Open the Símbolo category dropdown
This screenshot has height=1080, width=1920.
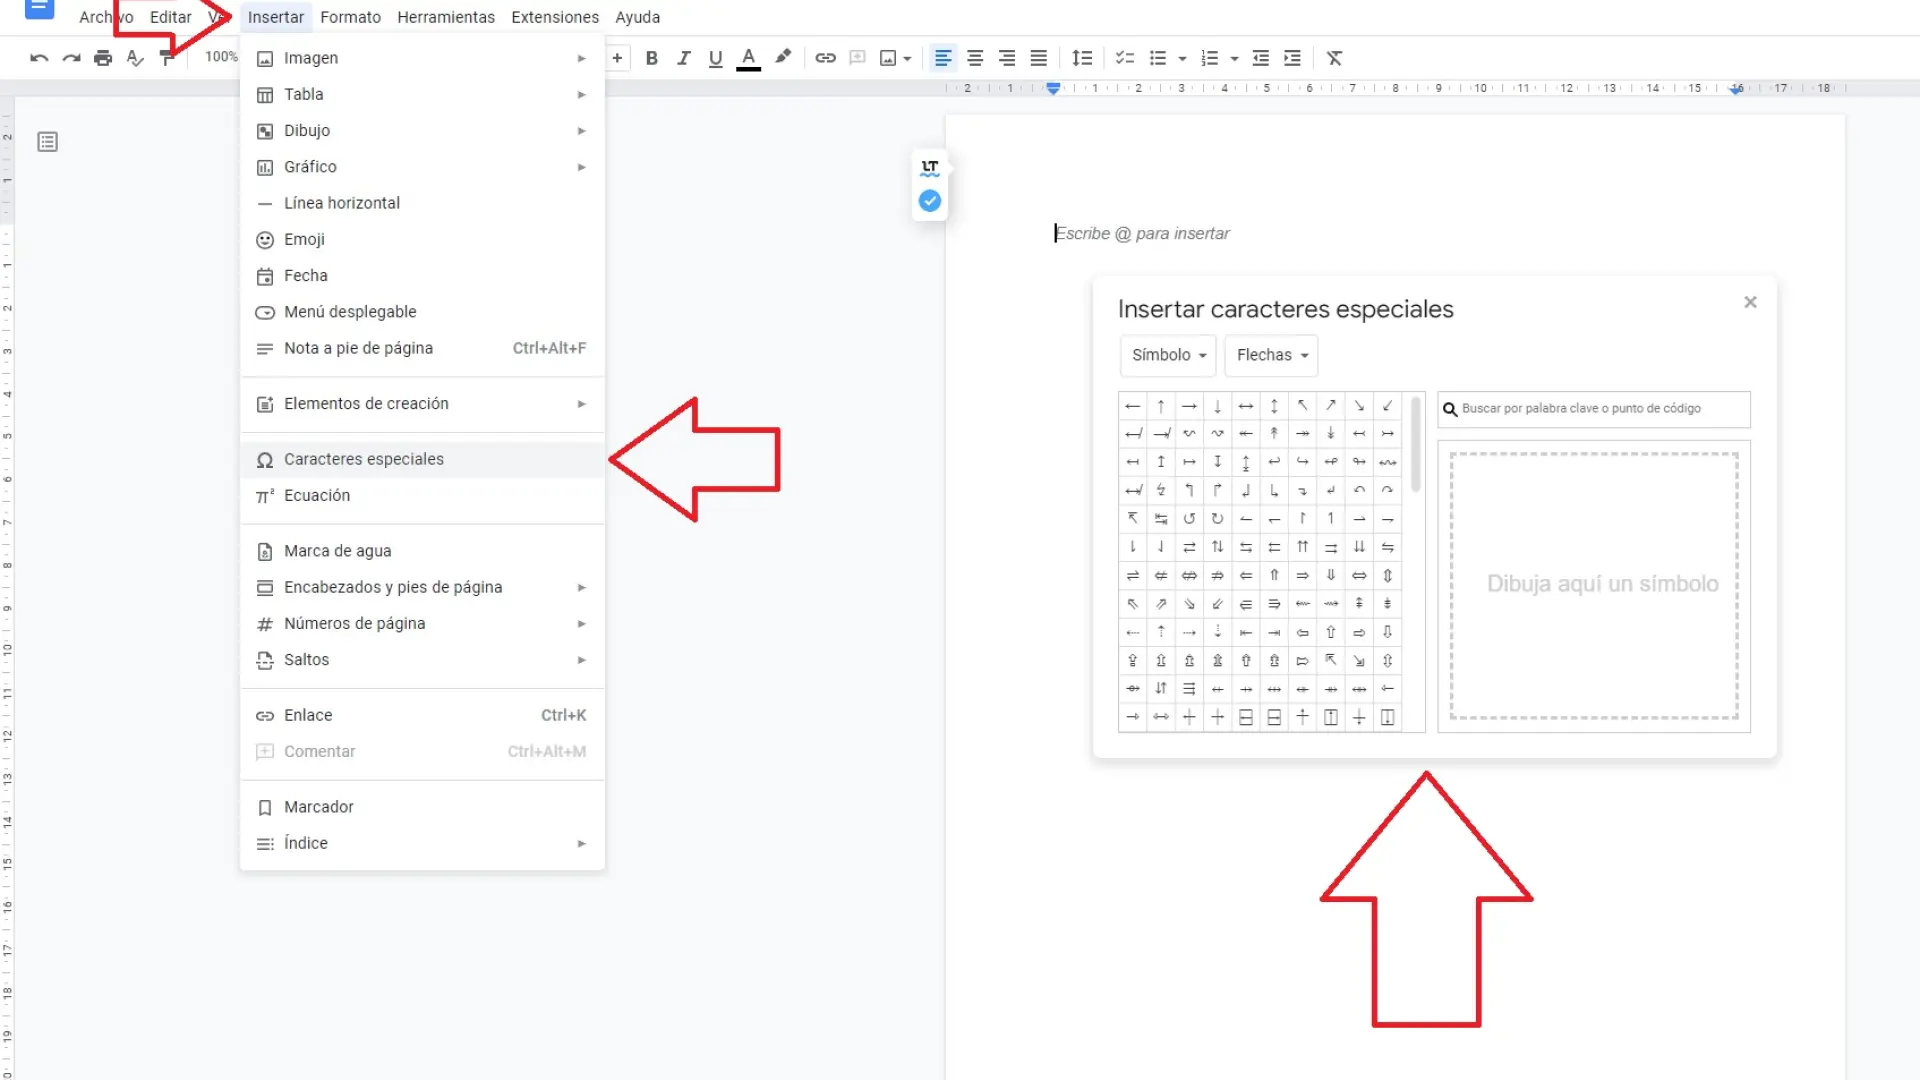[1168, 355]
